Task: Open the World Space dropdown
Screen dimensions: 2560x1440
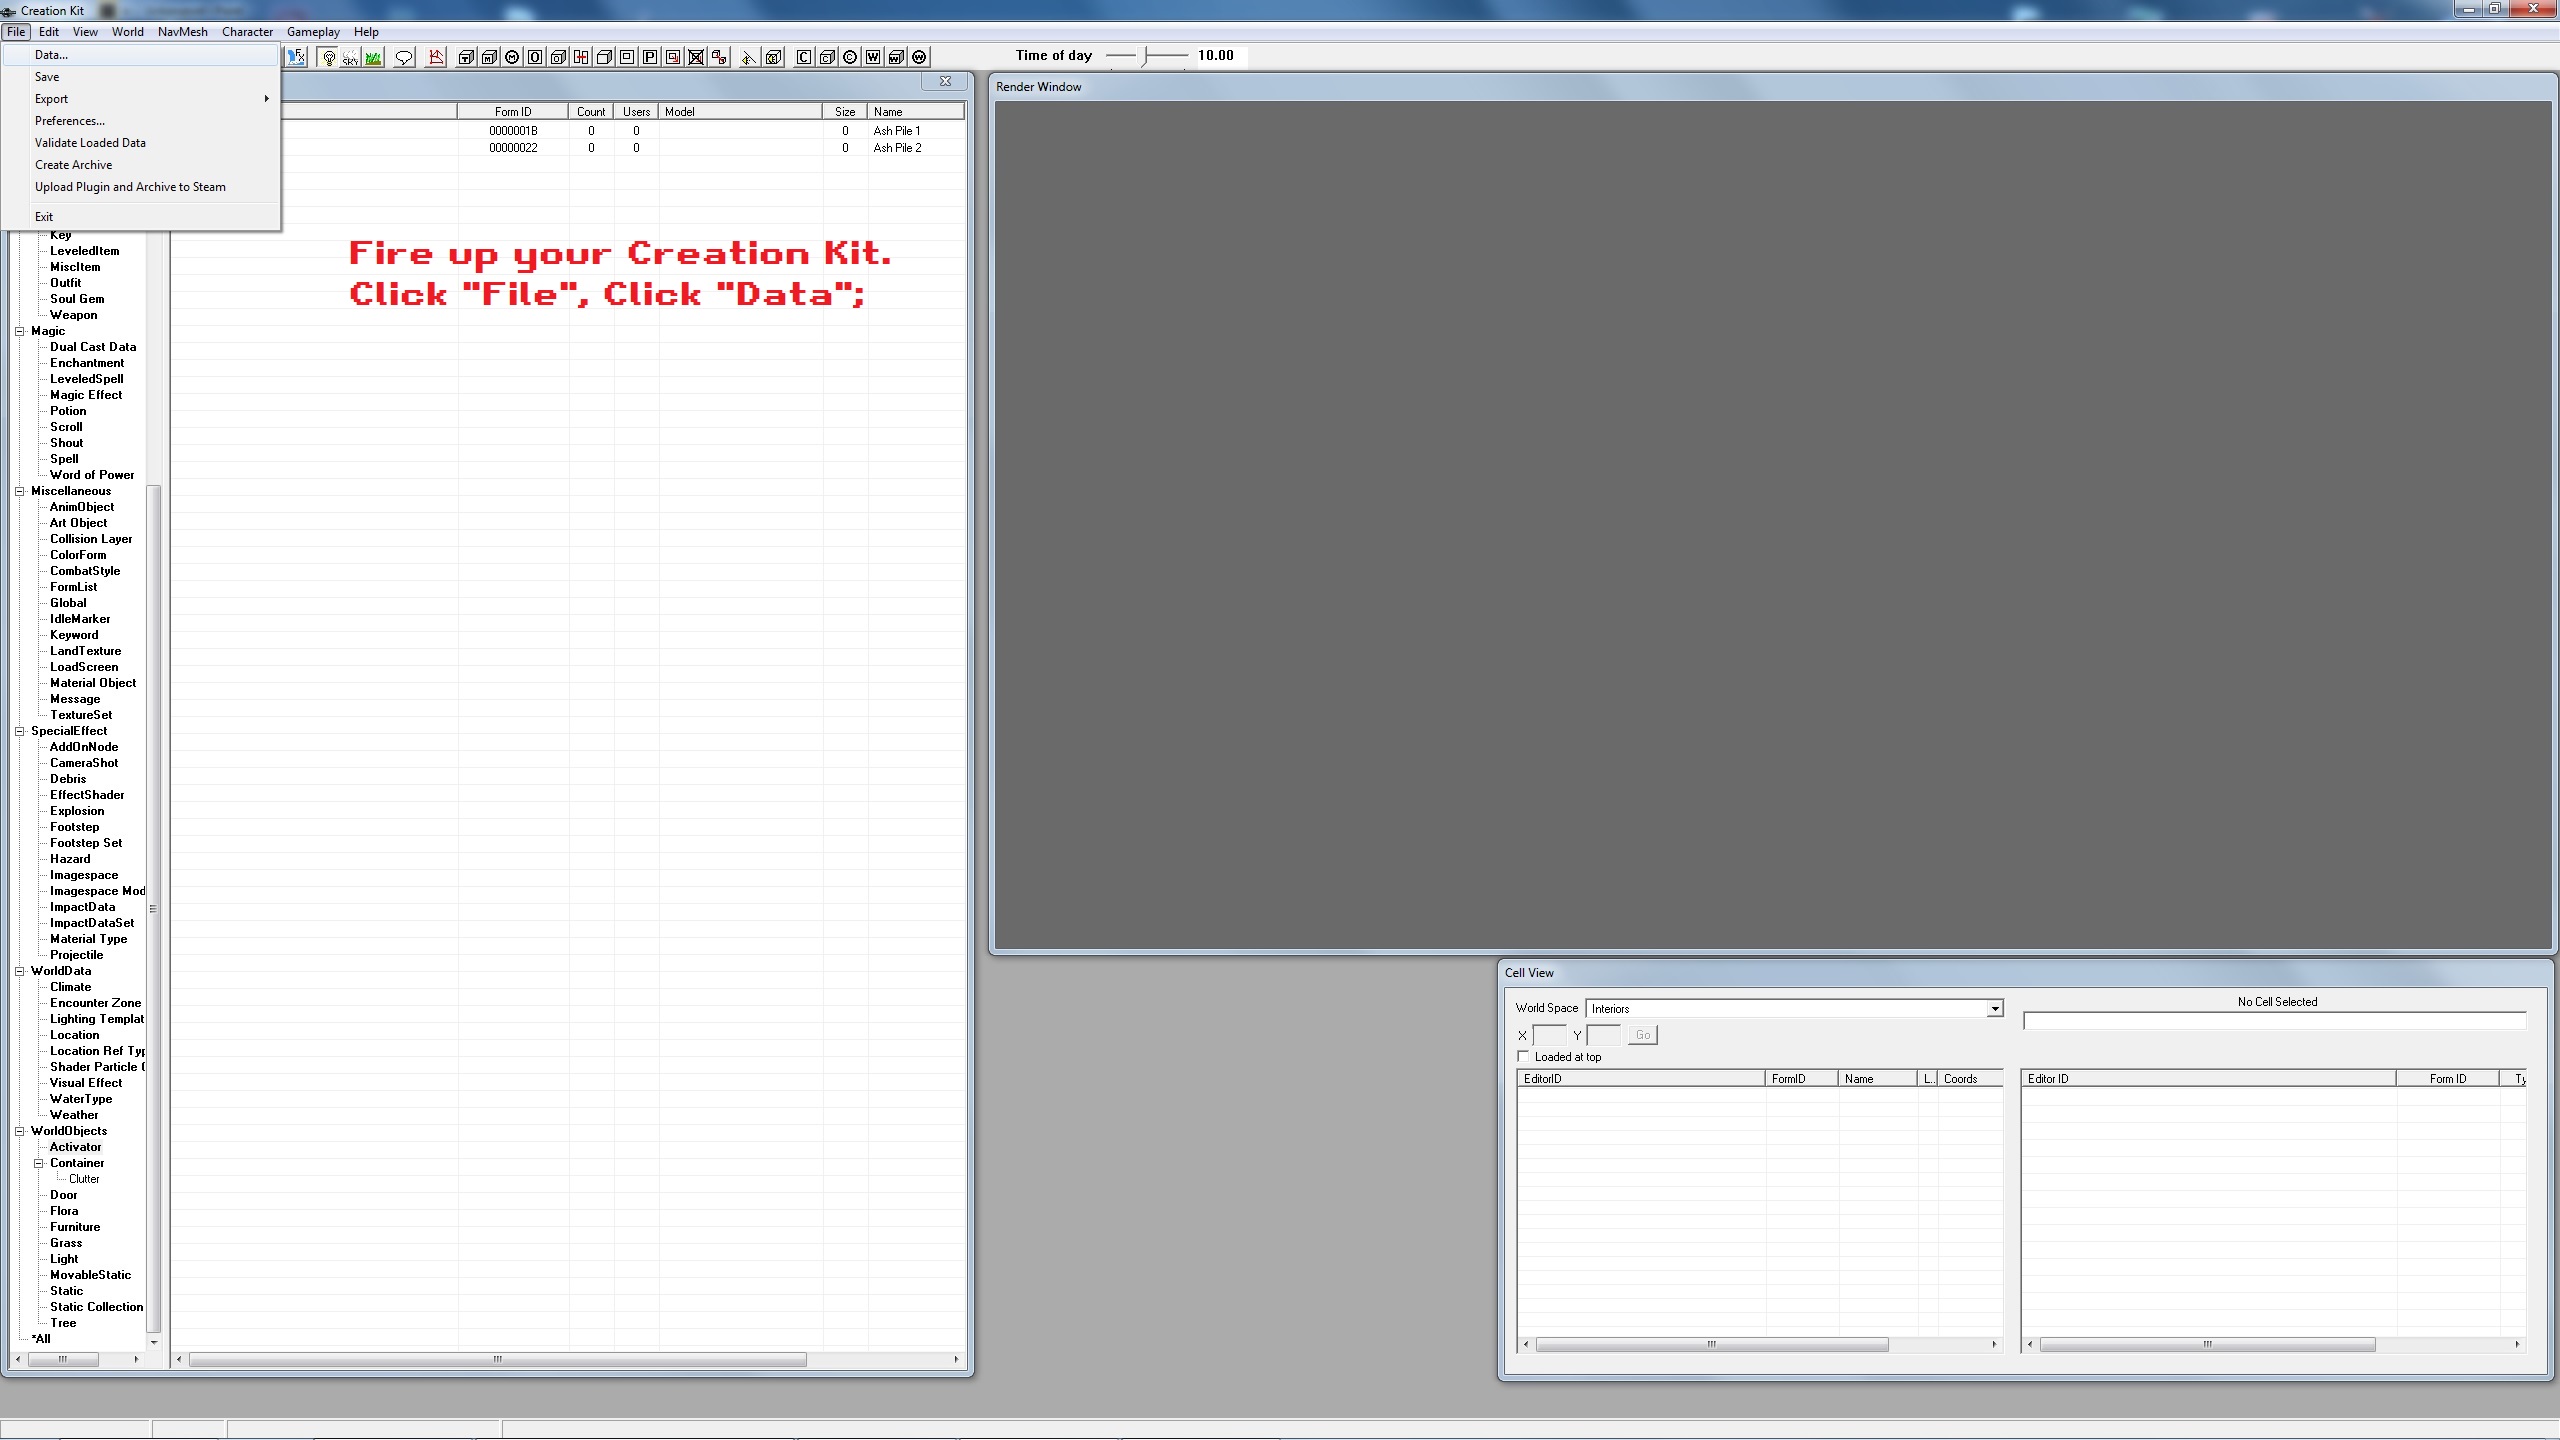Action: 1994,1008
